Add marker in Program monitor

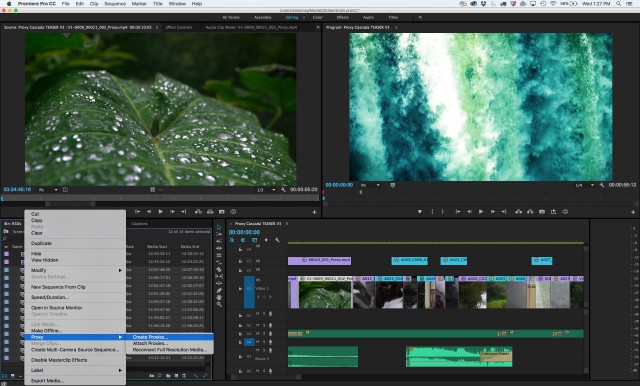pyautogui.click(x=419, y=212)
